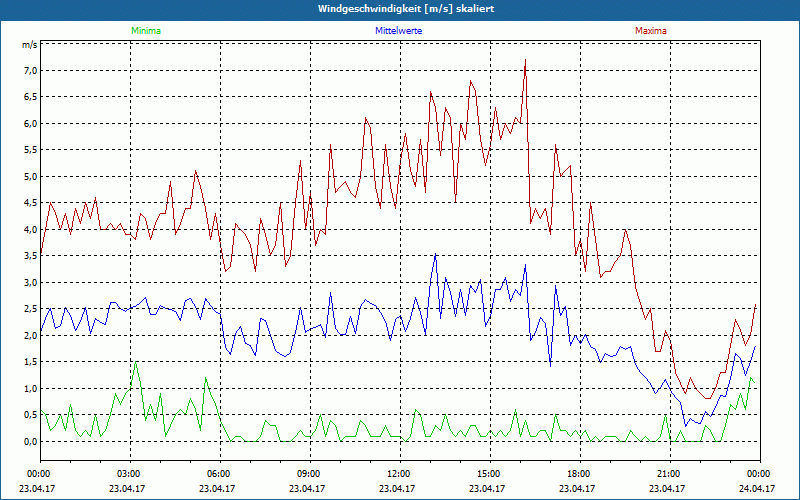Click the '23.04.17' date beneath 18:00

pyautogui.click(x=577, y=488)
